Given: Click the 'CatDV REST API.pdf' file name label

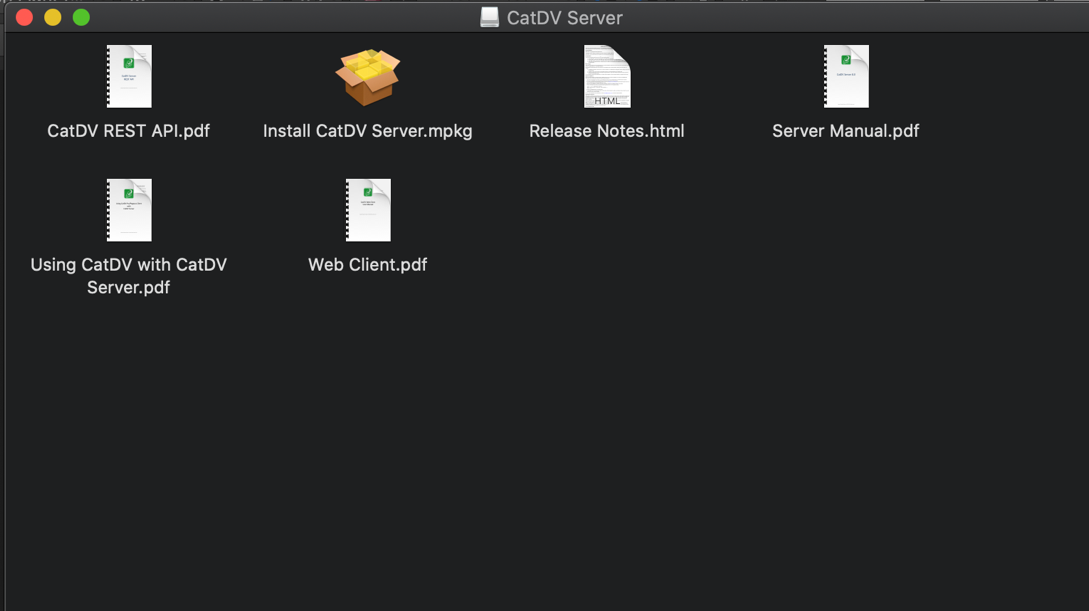Looking at the screenshot, I should pos(128,131).
